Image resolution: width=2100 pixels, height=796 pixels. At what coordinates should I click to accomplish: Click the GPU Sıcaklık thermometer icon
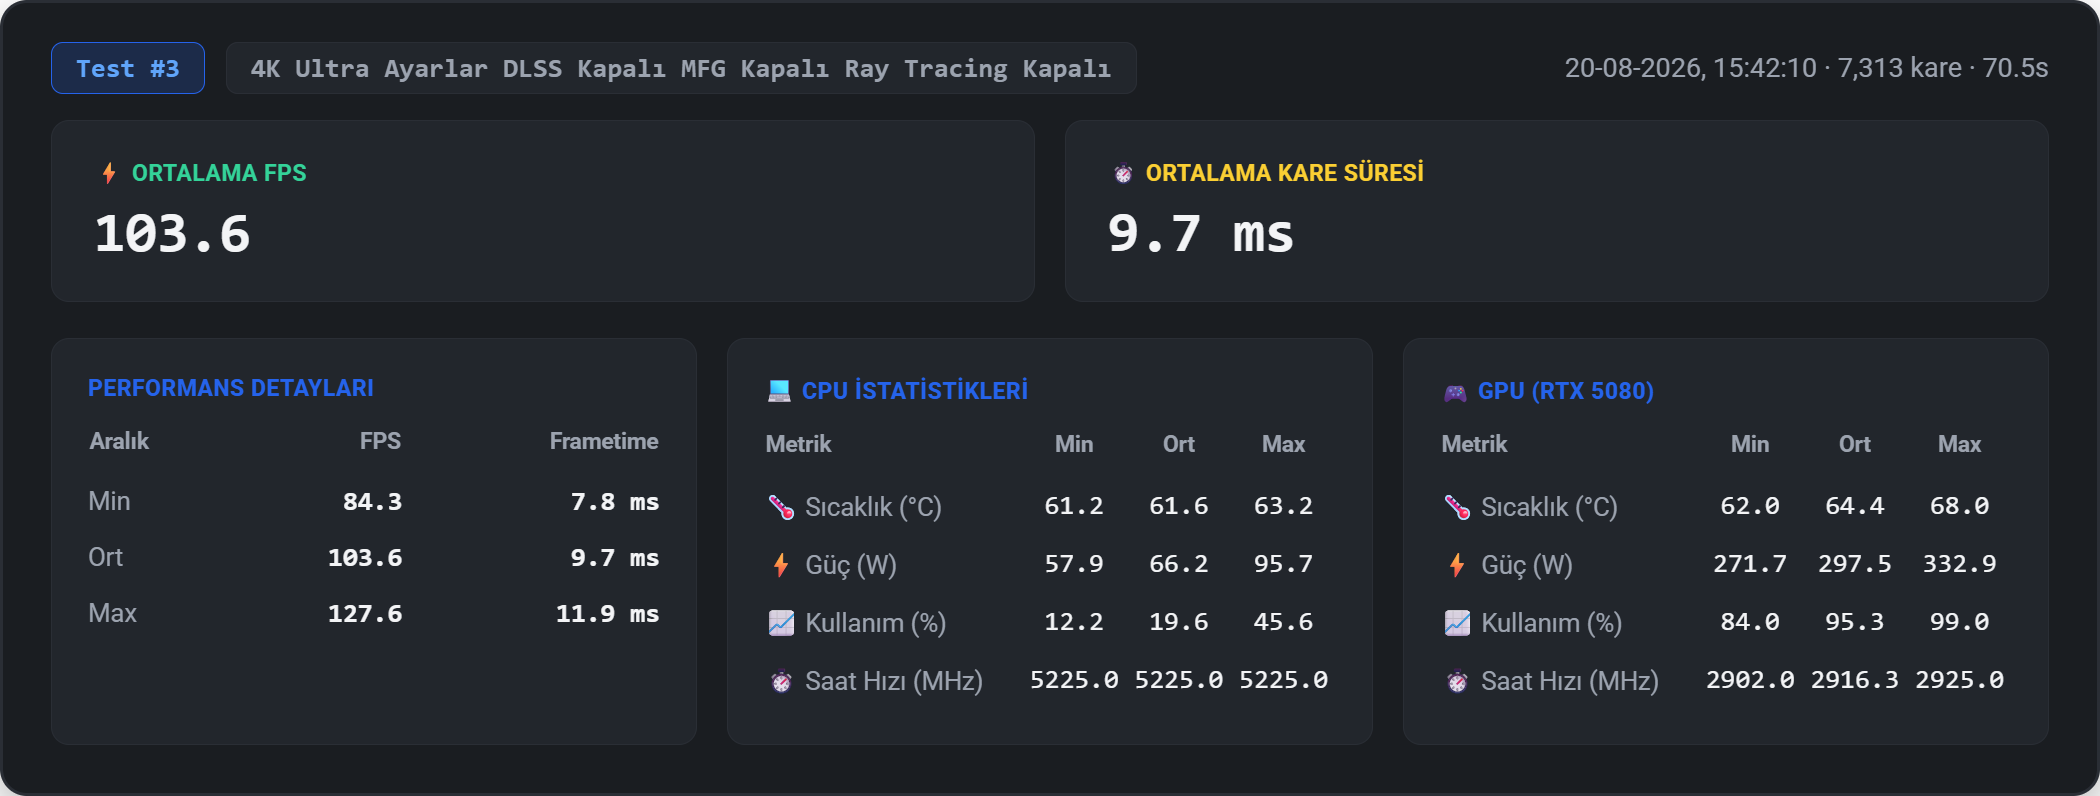[x=1457, y=507]
